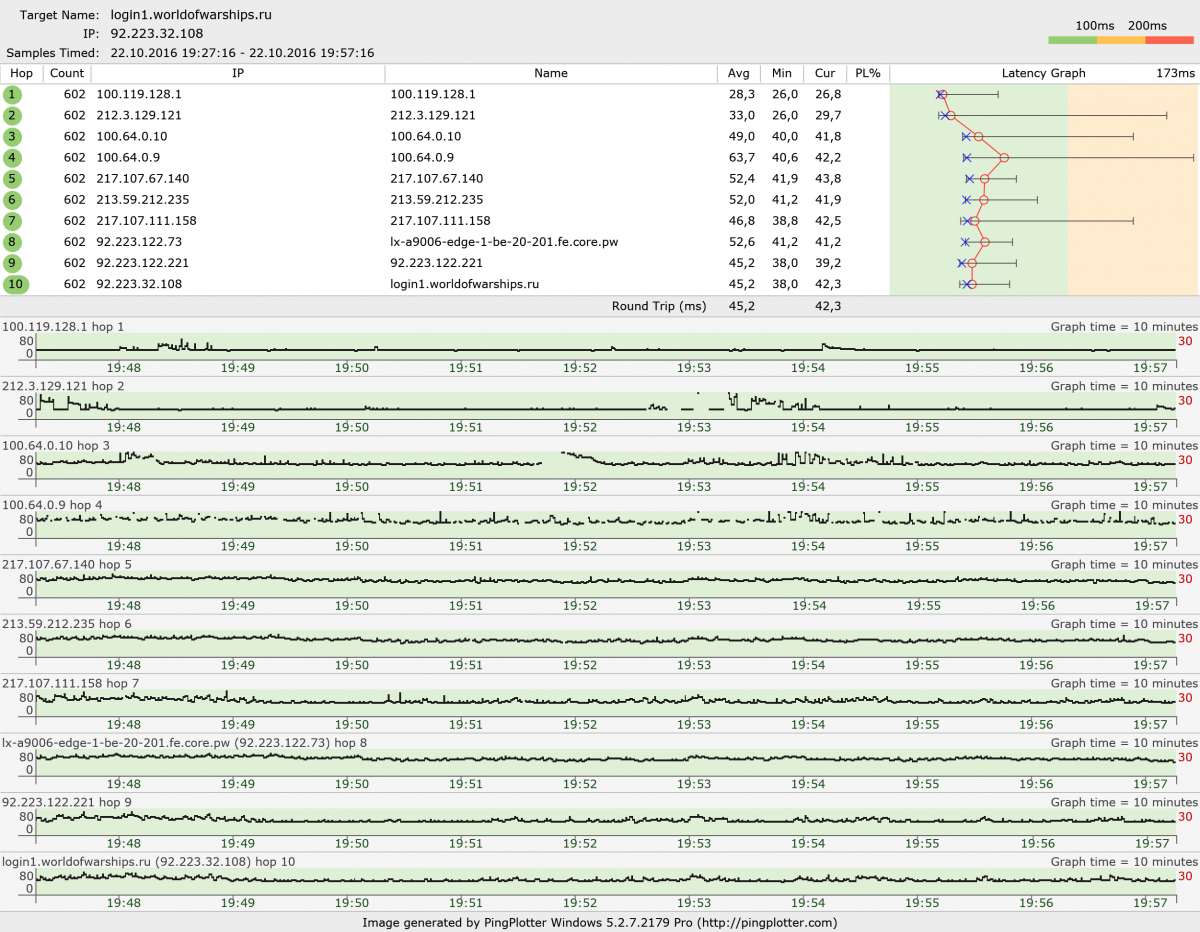
Task: Click the 213.59.212.235 hop 6 timeline graph
Action: pyautogui.click(x=606, y=643)
